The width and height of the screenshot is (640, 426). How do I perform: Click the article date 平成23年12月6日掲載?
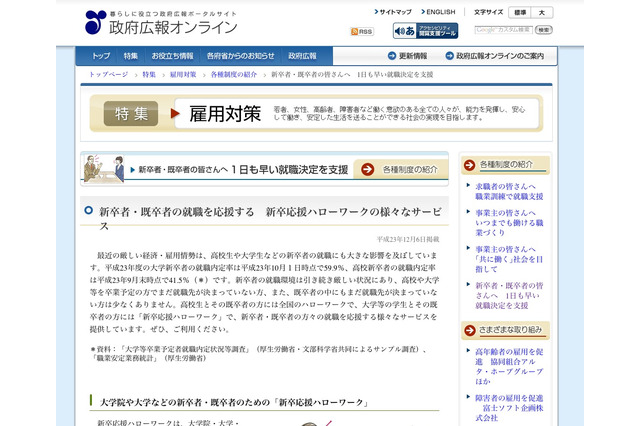click(x=408, y=239)
